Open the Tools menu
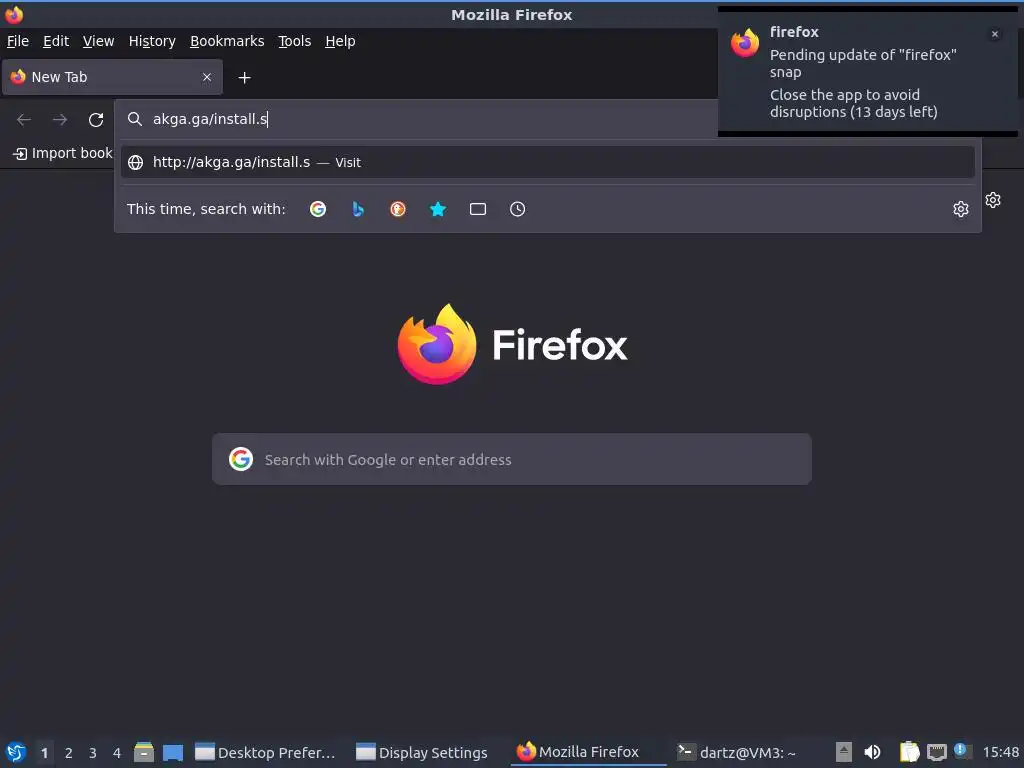1024x768 pixels. [x=295, y=41]
